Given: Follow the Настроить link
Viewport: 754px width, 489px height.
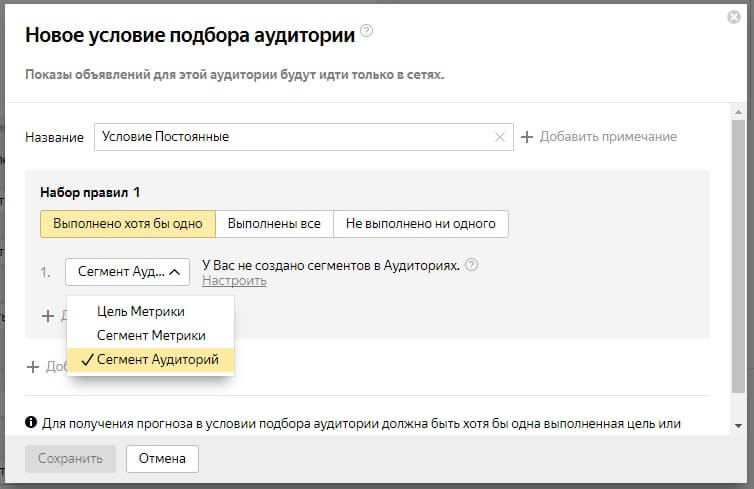Looking at the screenshot, I should coord(234,281).
